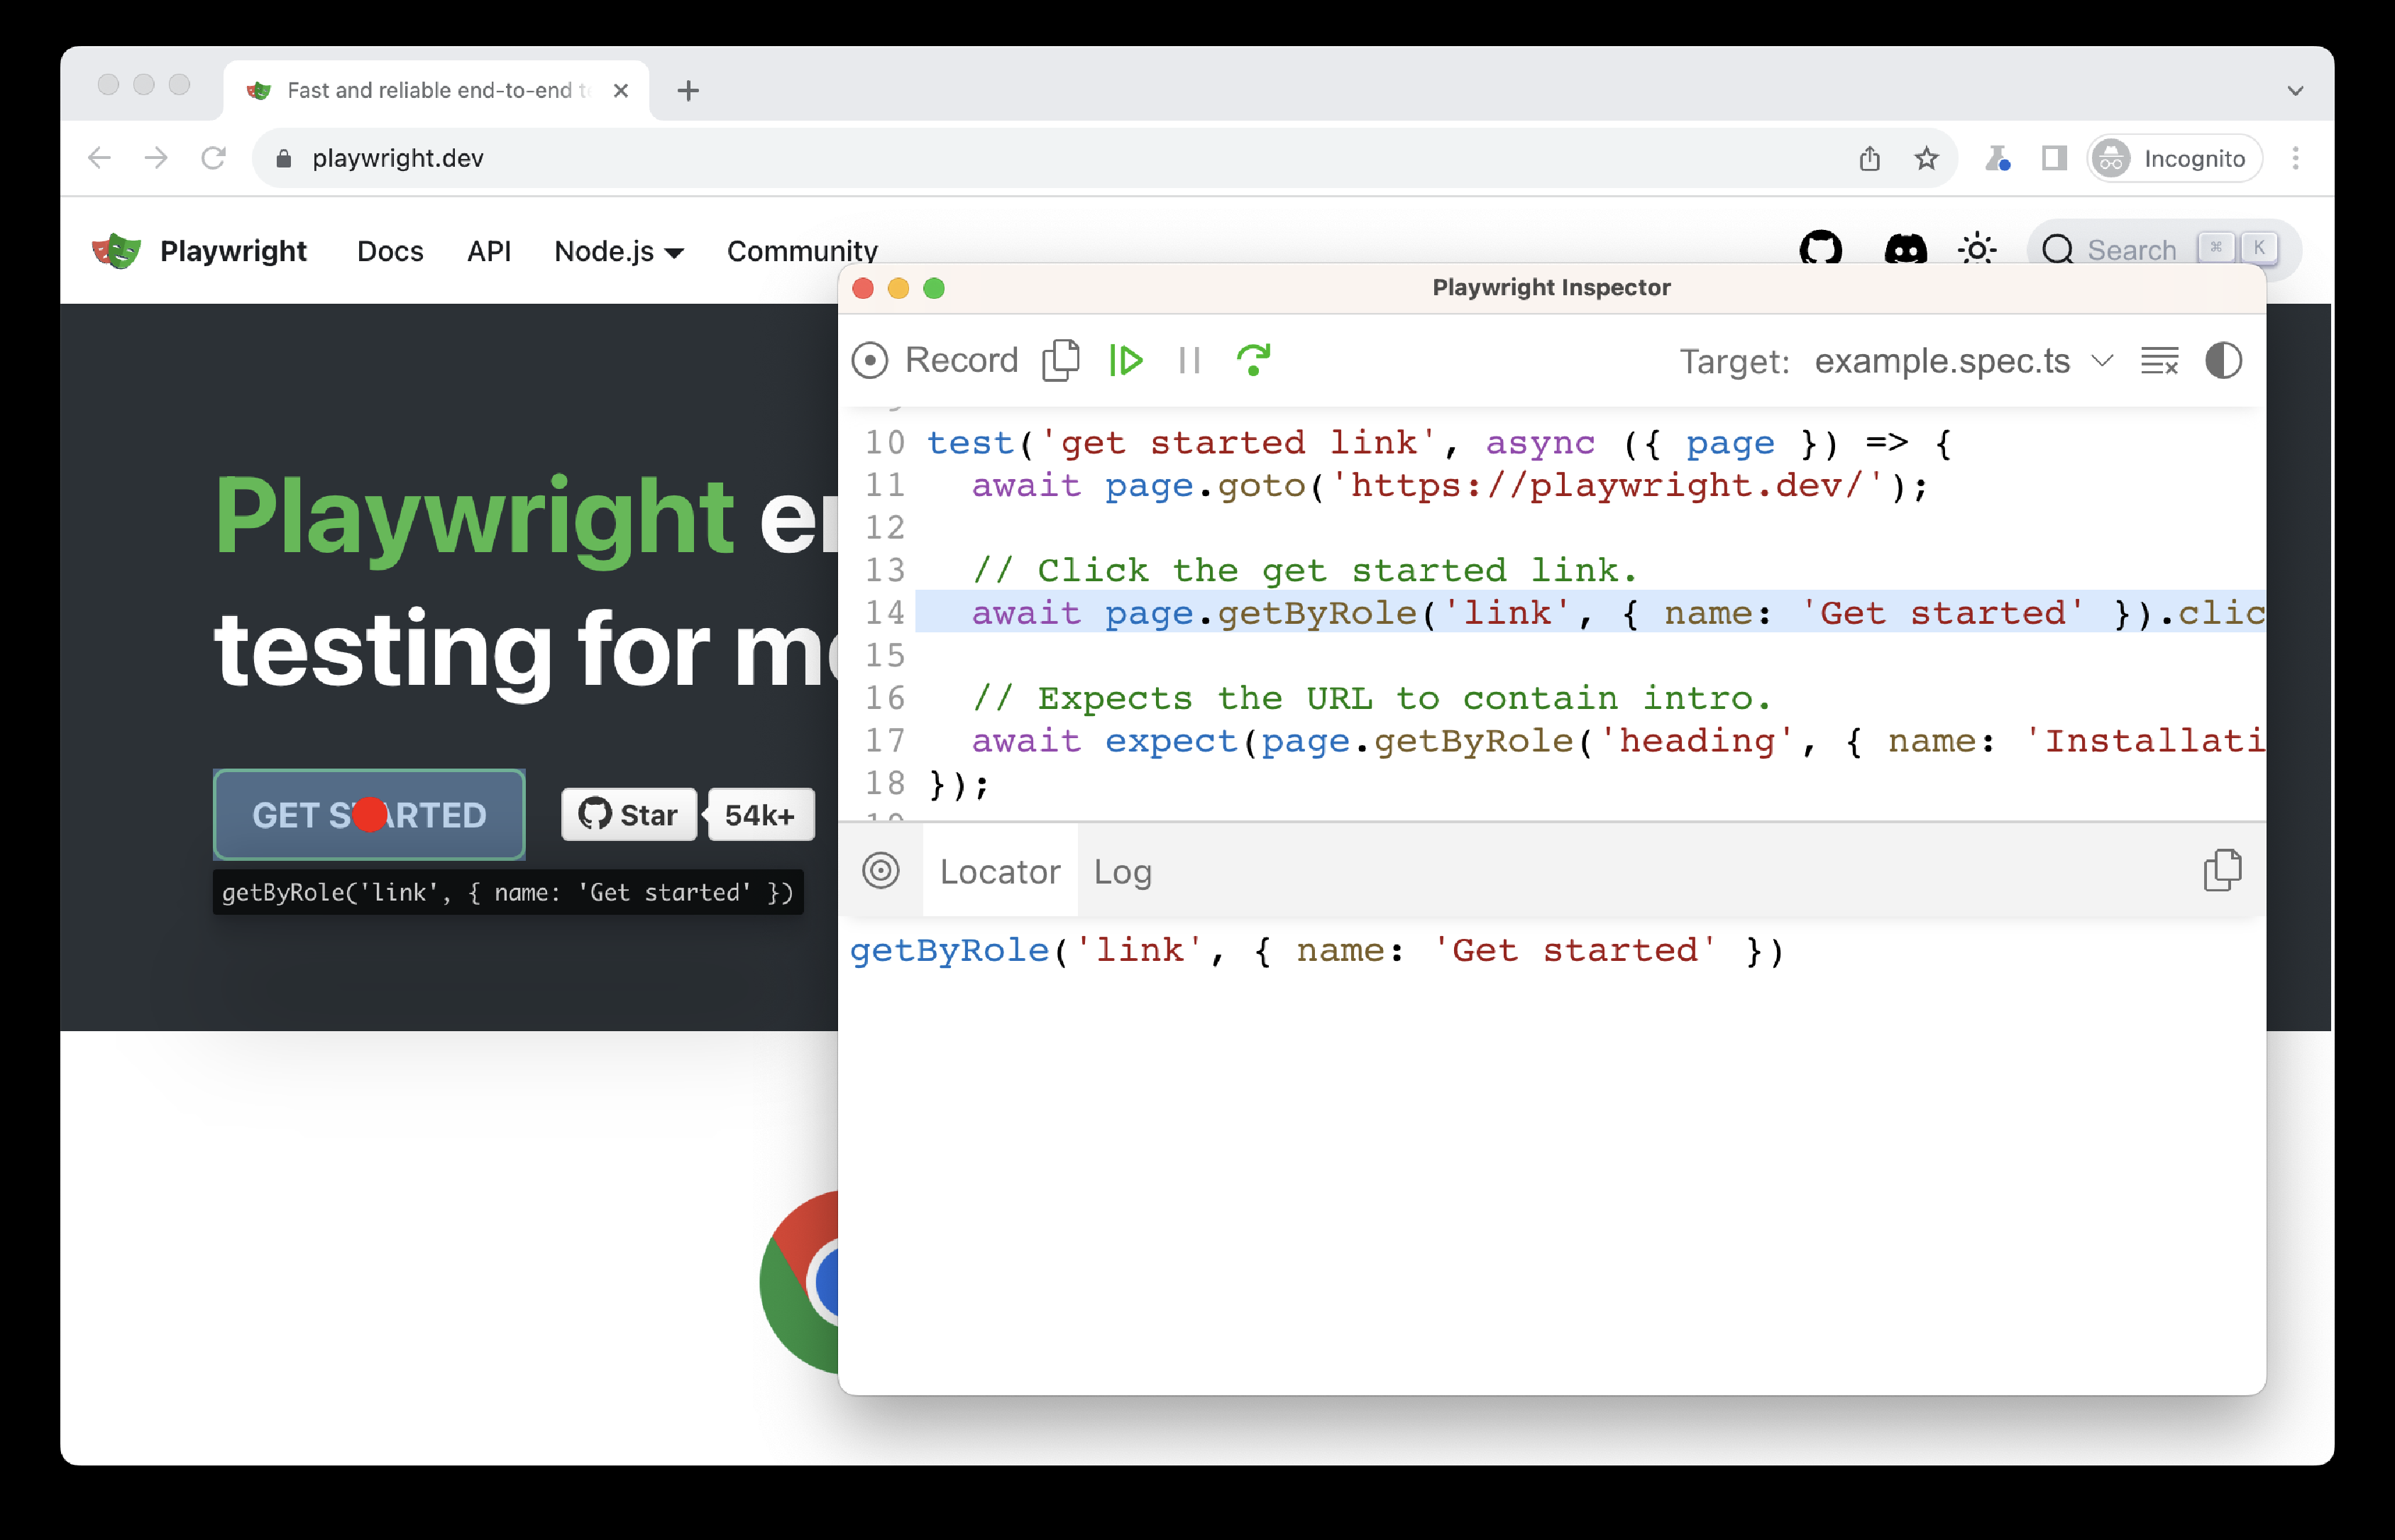Bookmark this tab with star icon
Image resolution: width=2395 pixels, height=1540 pixels.
(x=1926, y=158)
